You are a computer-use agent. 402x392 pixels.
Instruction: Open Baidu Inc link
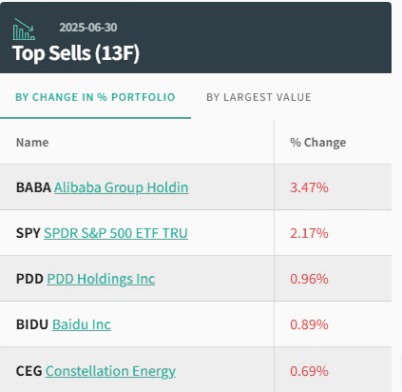click(81, 324)
